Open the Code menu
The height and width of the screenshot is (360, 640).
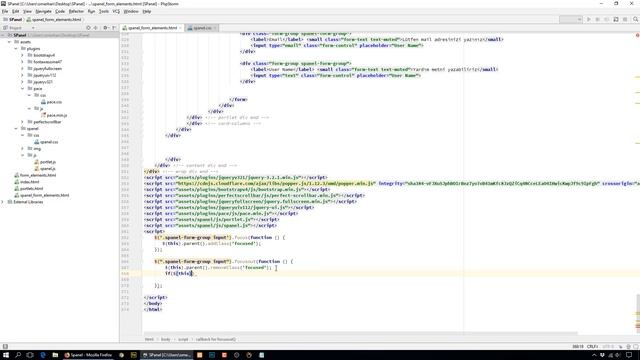tap(60, 11)
